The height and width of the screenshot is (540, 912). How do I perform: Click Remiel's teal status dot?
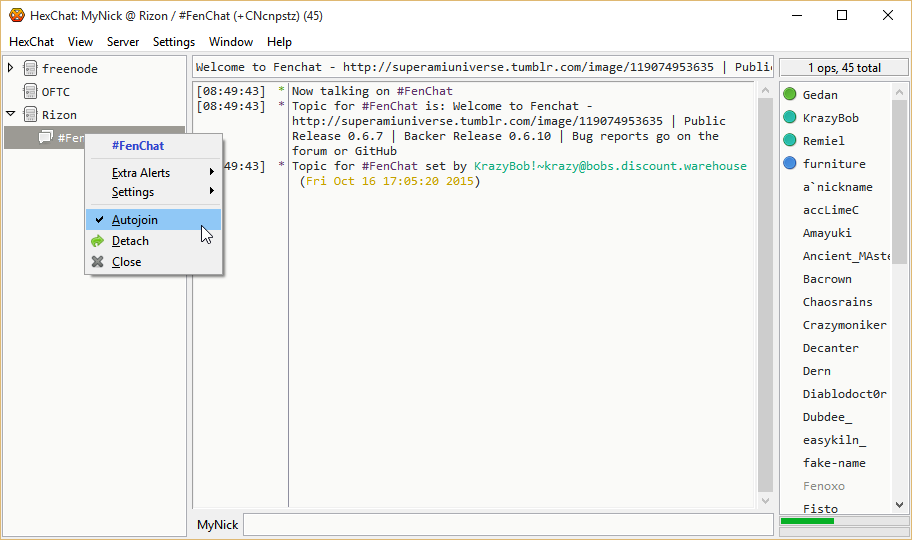coord(789,140)
